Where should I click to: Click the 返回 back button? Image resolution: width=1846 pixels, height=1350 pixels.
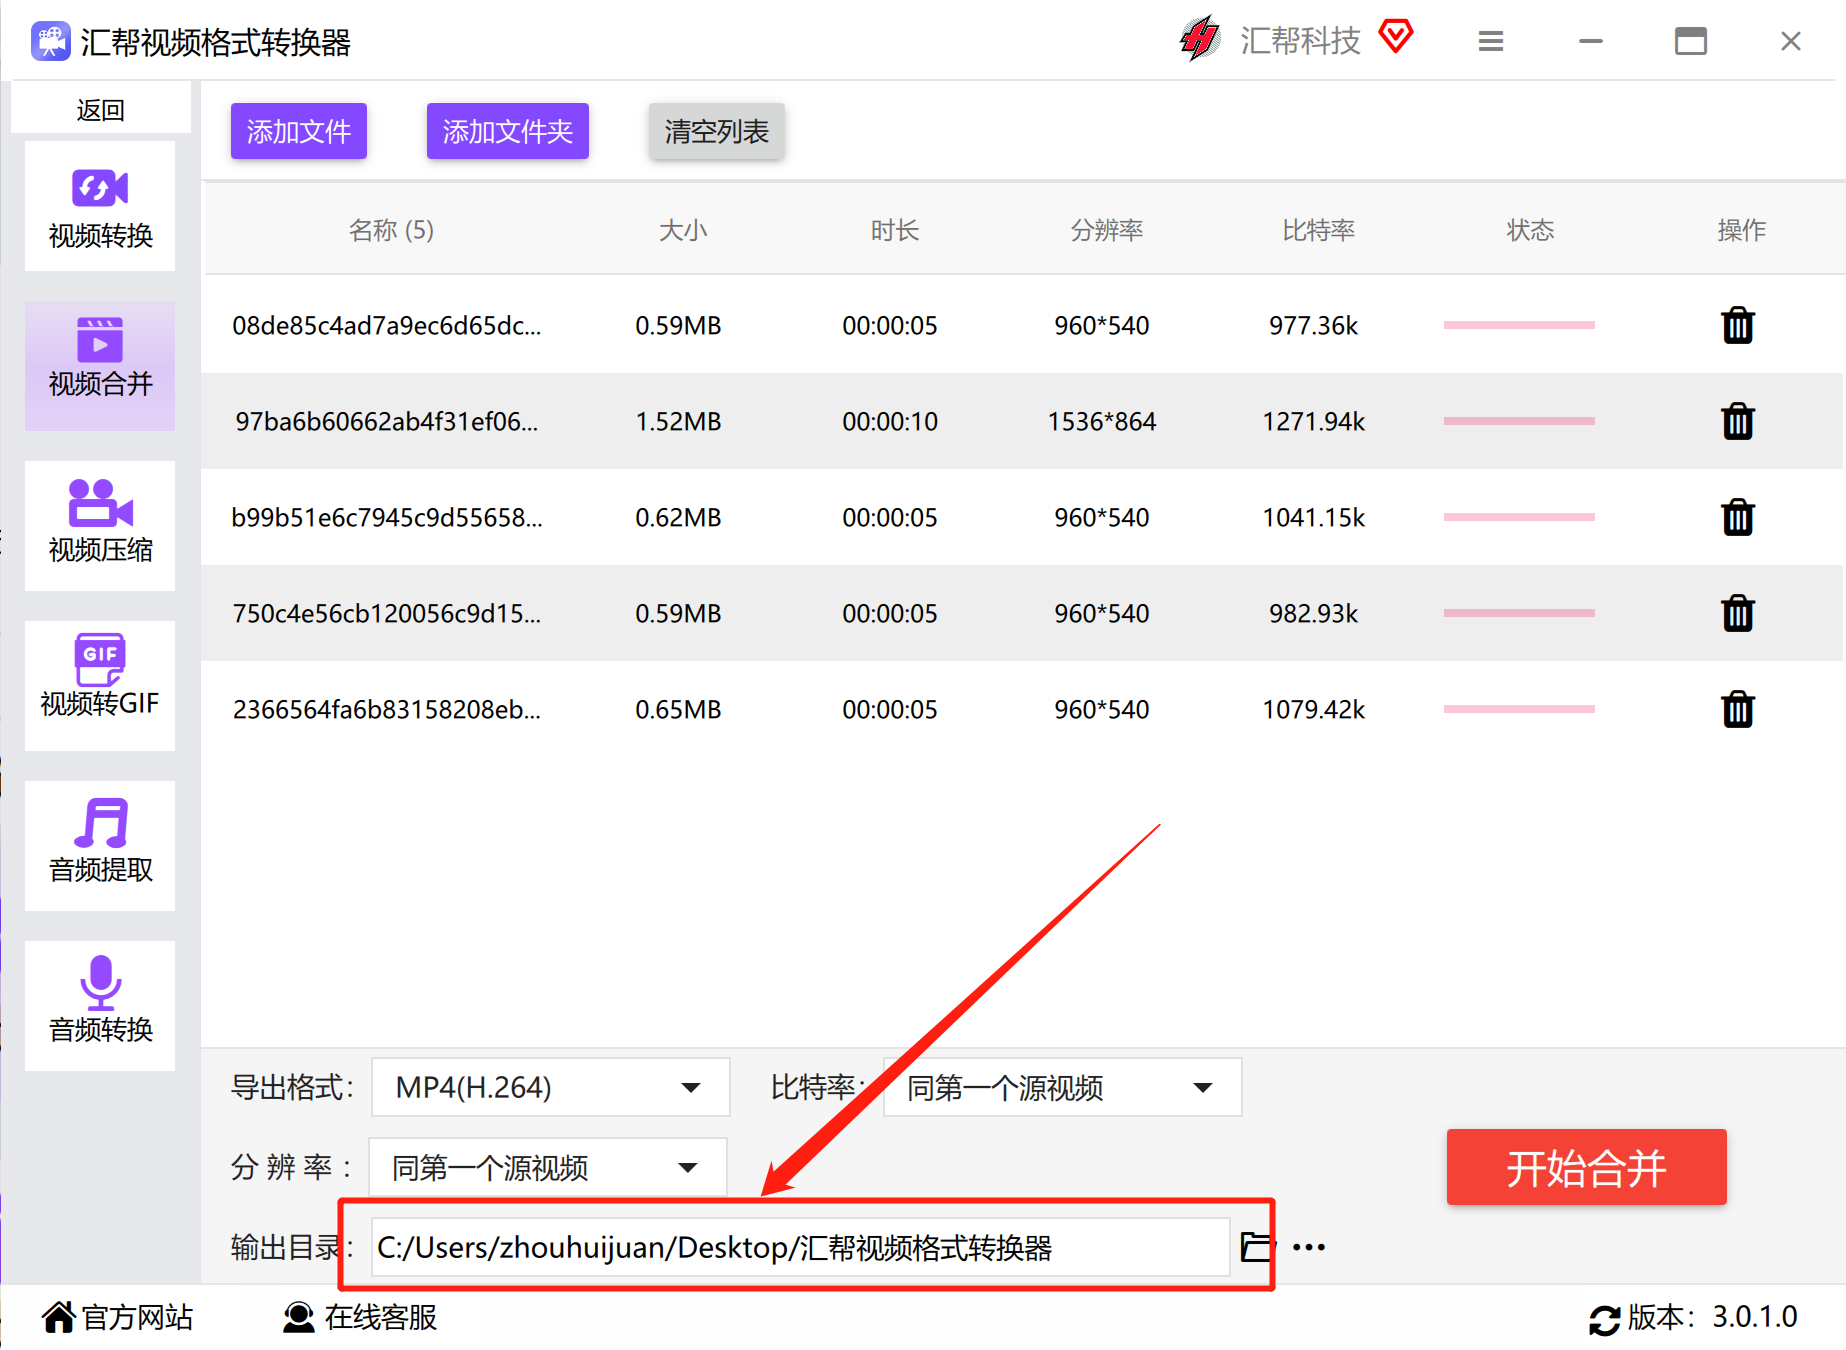(x=100, y=109)
